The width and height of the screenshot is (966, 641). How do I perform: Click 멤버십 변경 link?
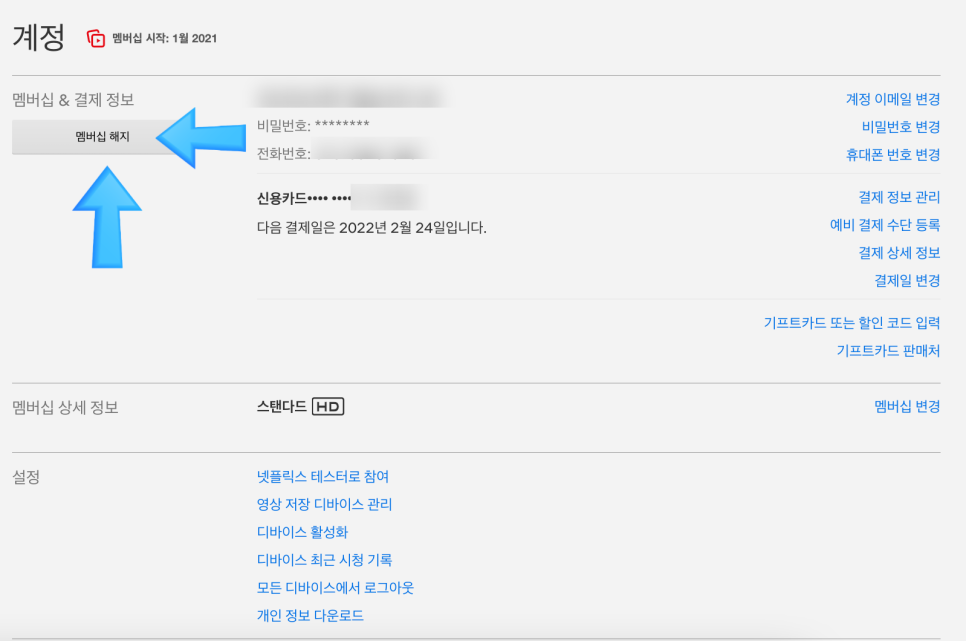tap(907, 406)
